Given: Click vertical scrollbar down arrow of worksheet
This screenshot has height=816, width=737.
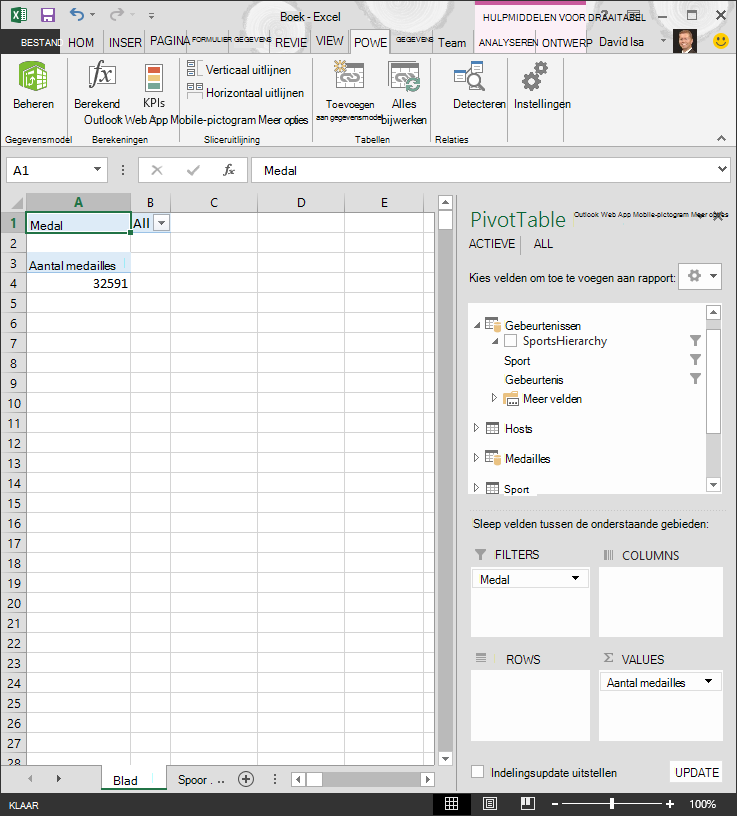Looking at the screenshot, I should (445, 758).
